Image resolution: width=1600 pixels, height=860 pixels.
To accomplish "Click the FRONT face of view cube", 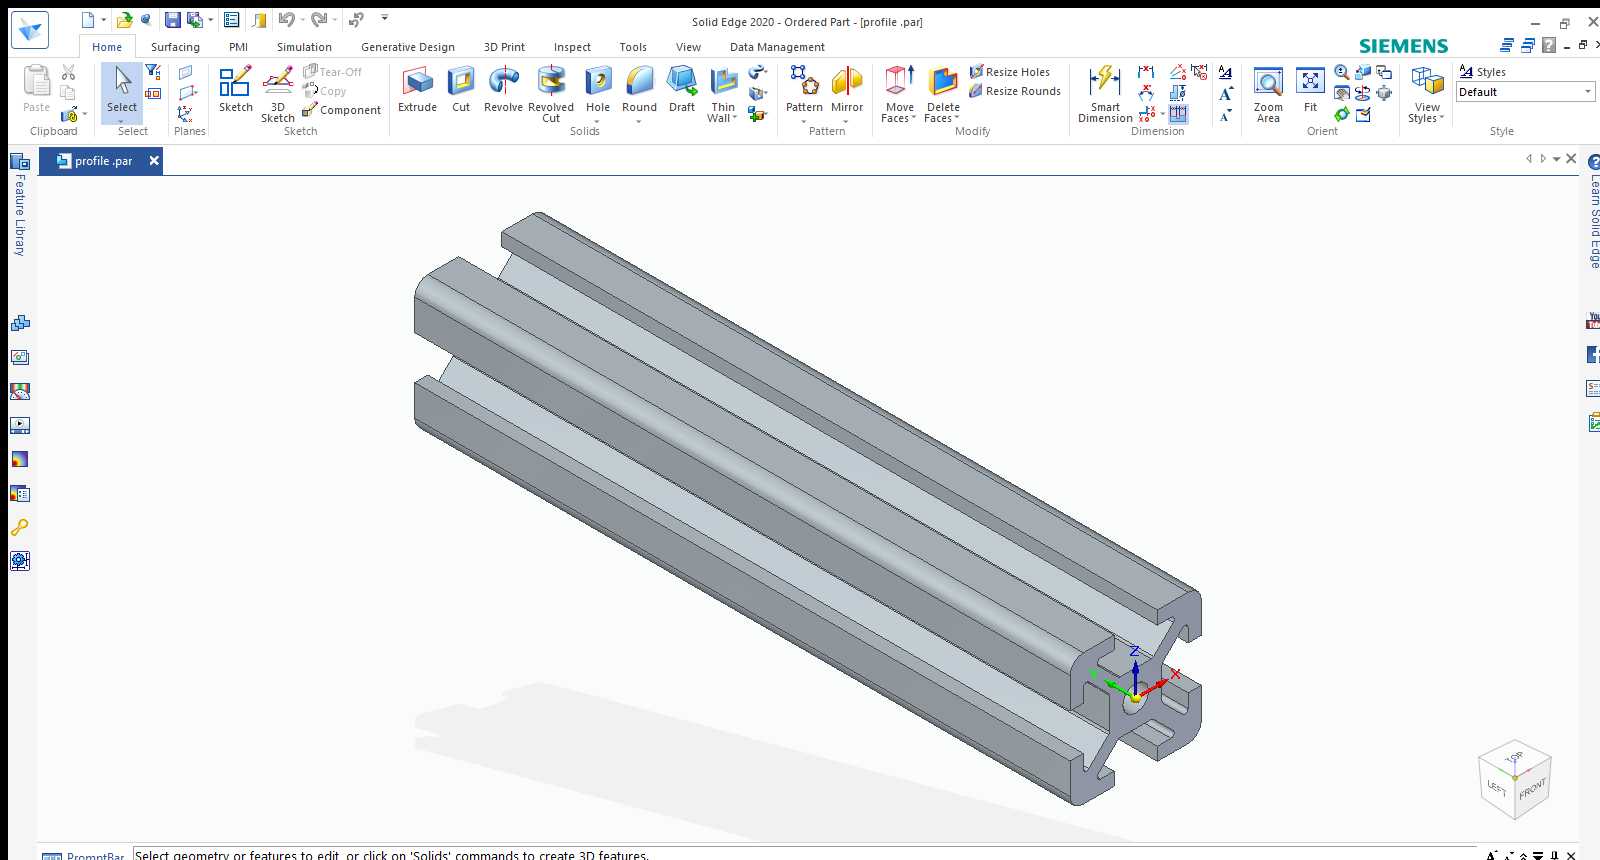I will pos(1532,790).
